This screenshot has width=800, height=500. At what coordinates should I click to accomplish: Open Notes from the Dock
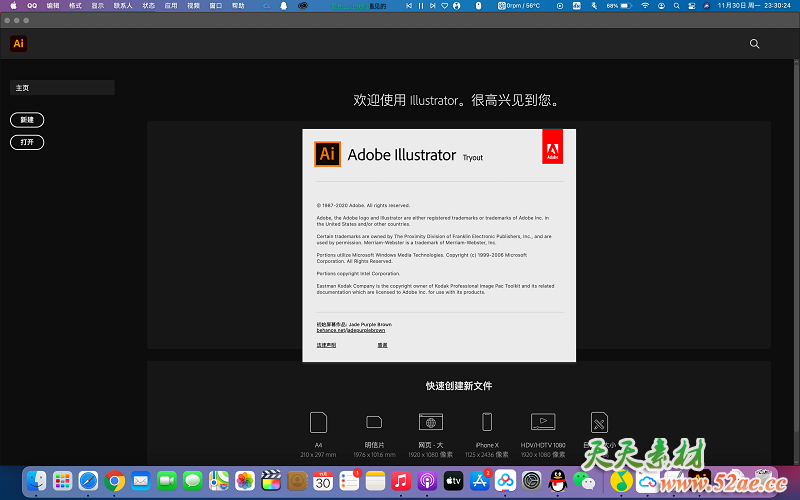click(x=375, y=481)
